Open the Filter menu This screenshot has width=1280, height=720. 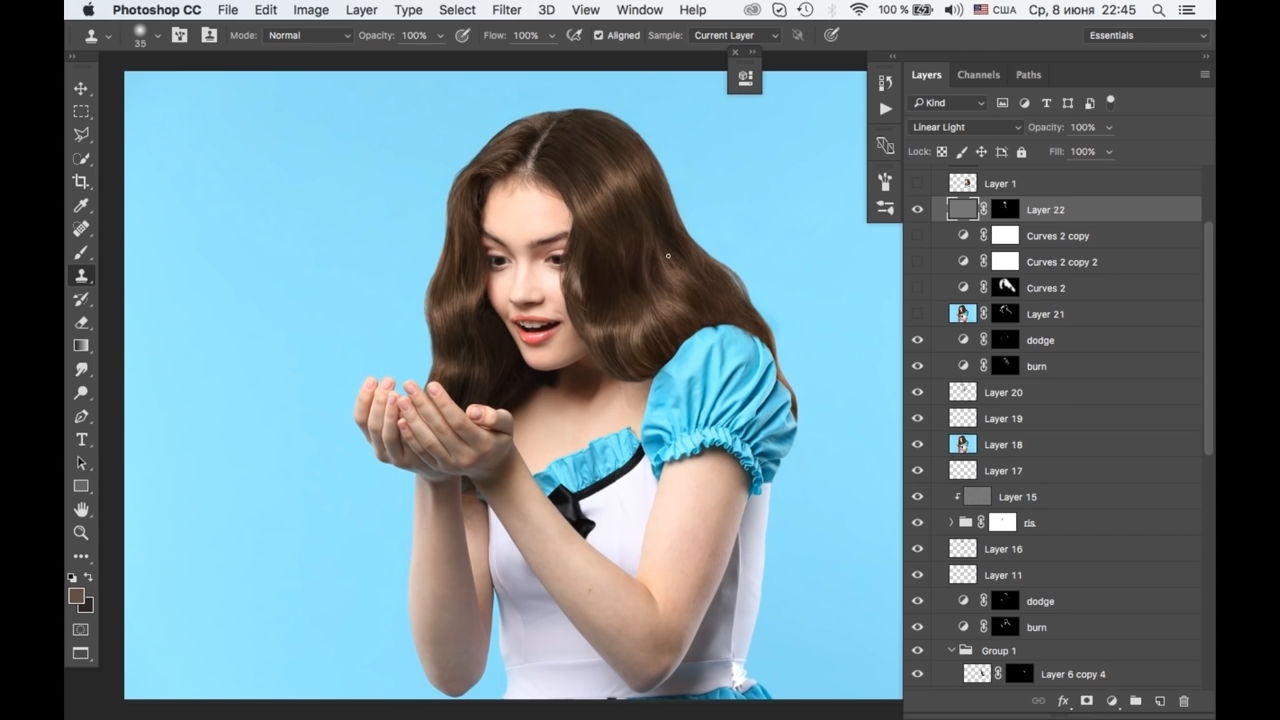point(507,10)
